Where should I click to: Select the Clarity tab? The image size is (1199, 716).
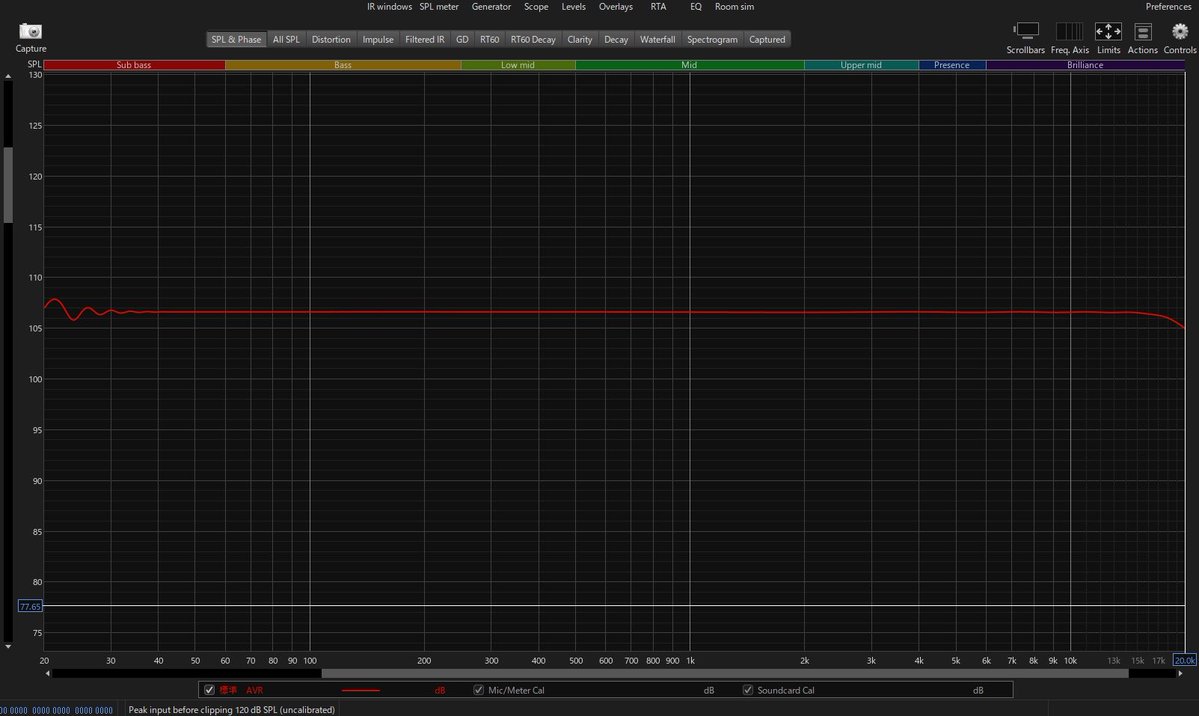pyautogui.click(x=580, y=39)
